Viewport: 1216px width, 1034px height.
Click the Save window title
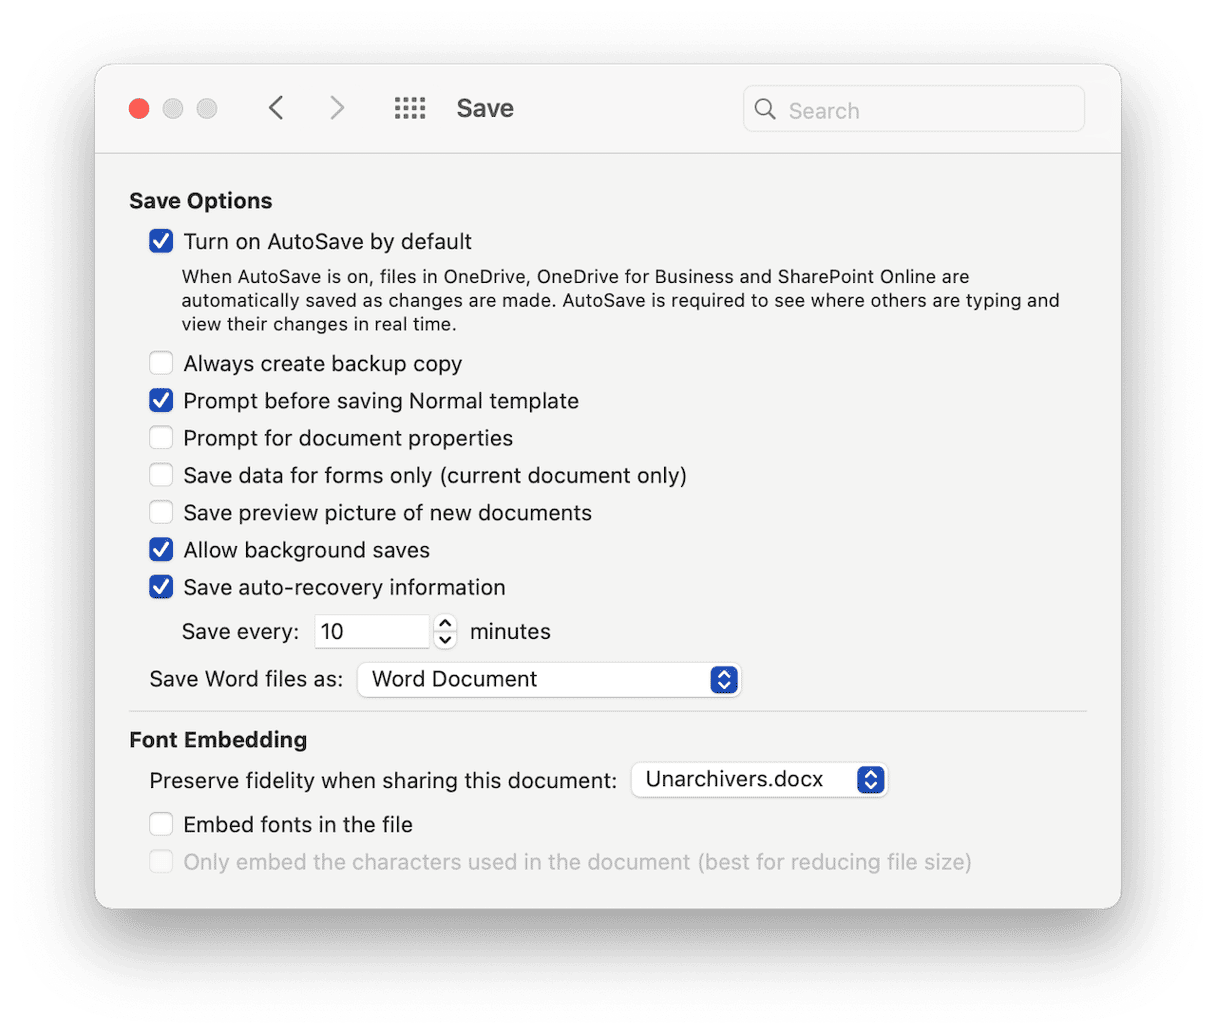click(x=485, y=108)
